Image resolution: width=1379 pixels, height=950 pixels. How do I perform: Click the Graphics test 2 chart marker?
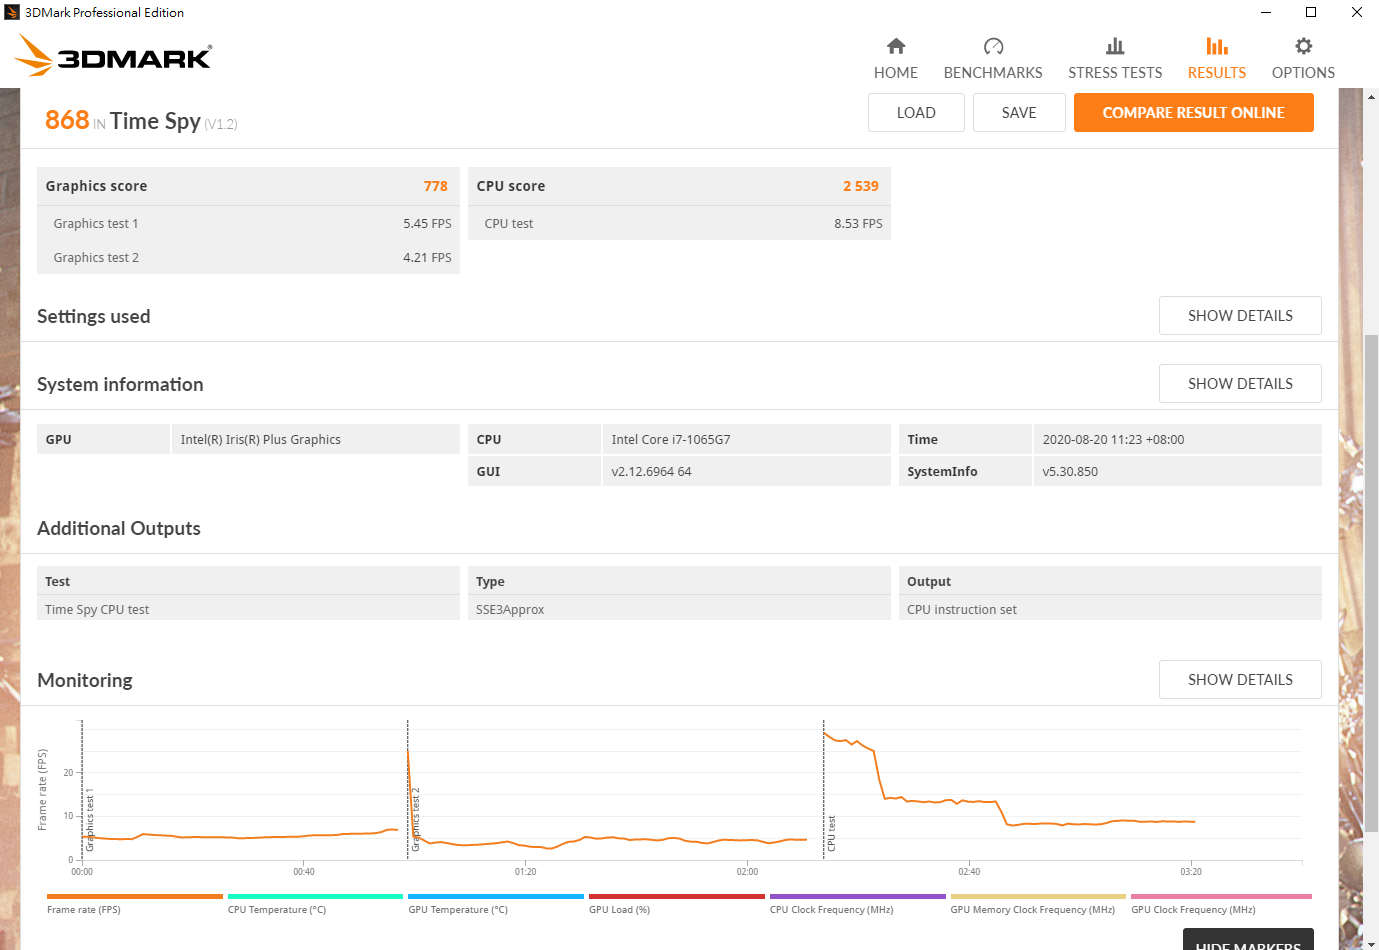pos(415,820)
